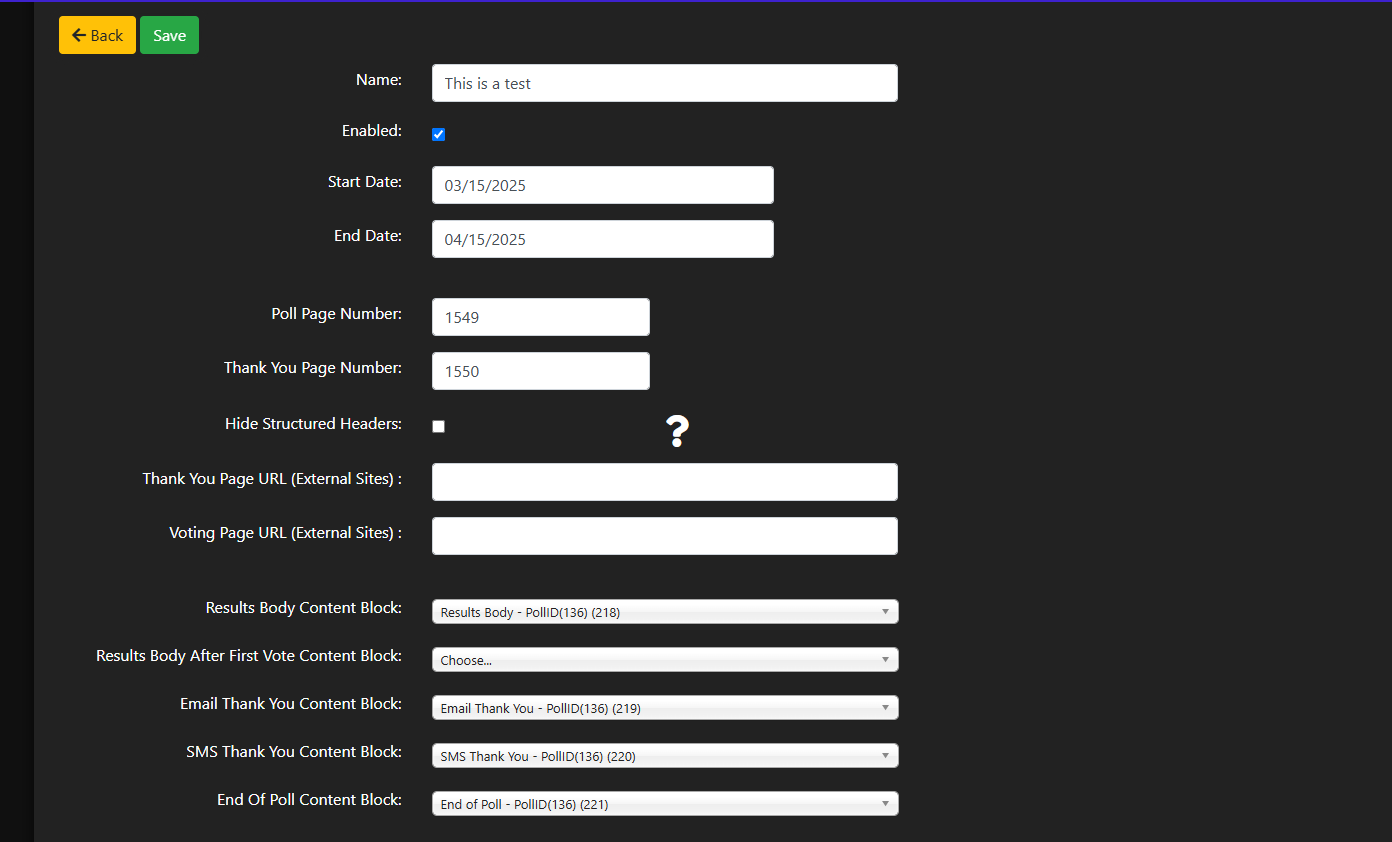Click the Start Date field

pyautogui.click(x=602, y=185)
